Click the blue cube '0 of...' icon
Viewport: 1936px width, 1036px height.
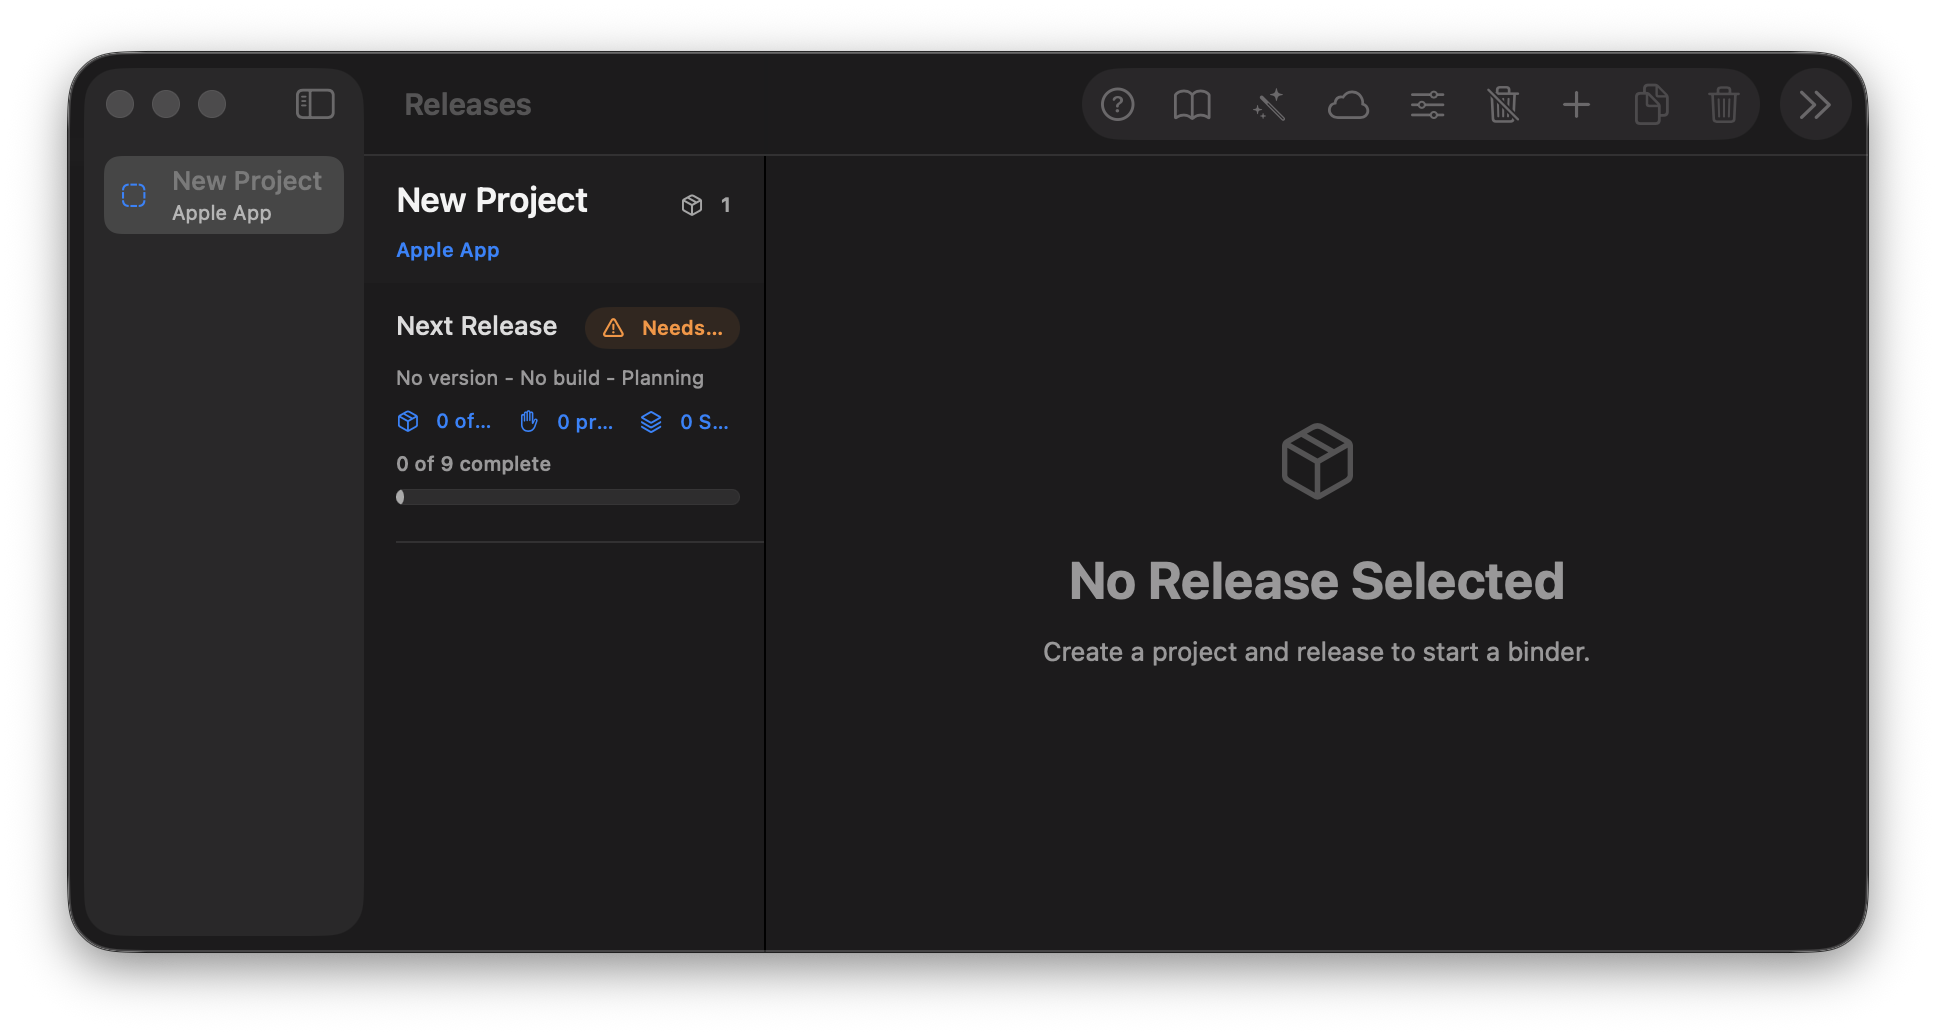point(408,422)
